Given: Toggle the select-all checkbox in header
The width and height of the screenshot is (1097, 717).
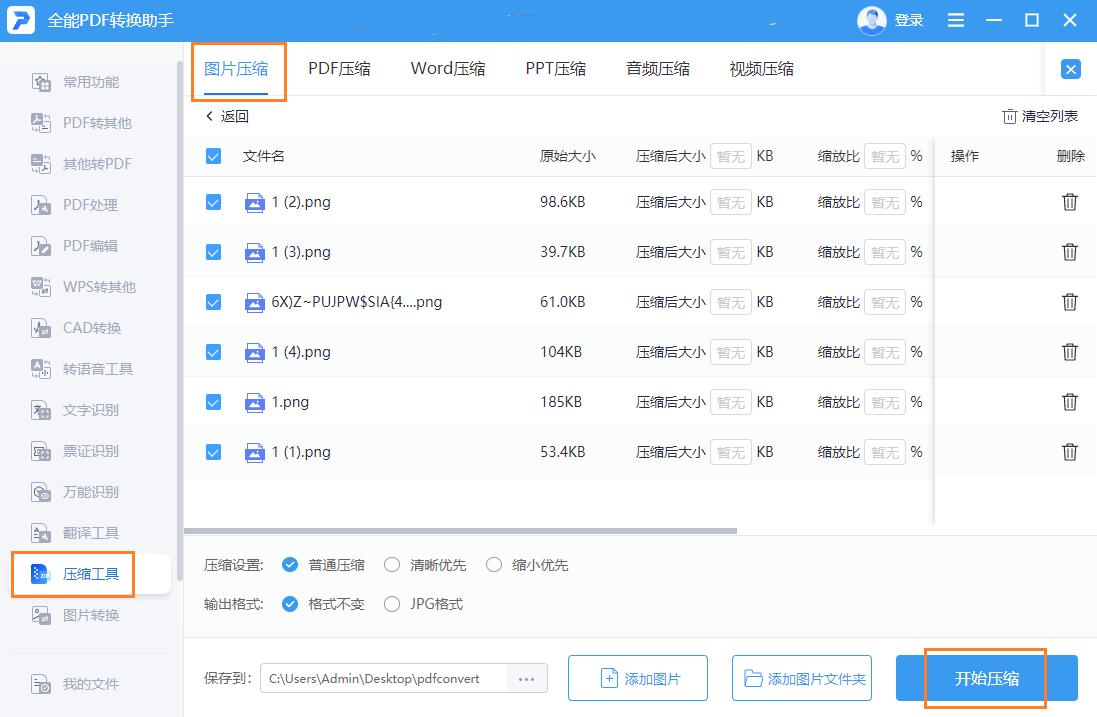Looking at the screenshot, I should click(212, 155).
